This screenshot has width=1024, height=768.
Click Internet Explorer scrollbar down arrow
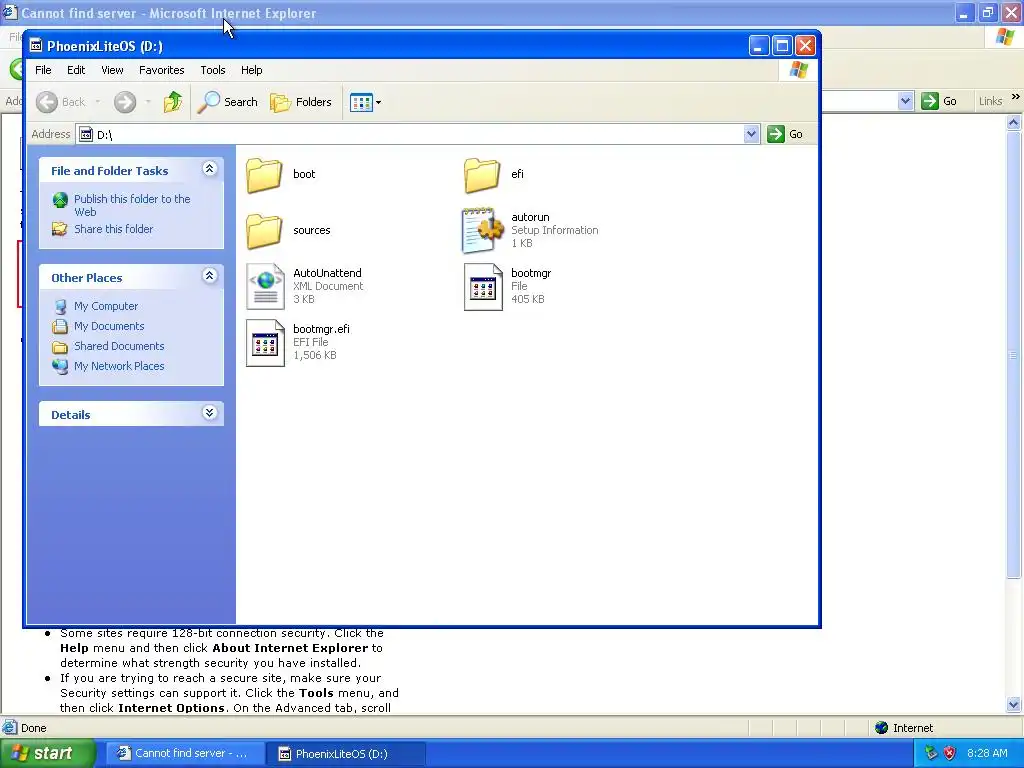coord(1014,705)
